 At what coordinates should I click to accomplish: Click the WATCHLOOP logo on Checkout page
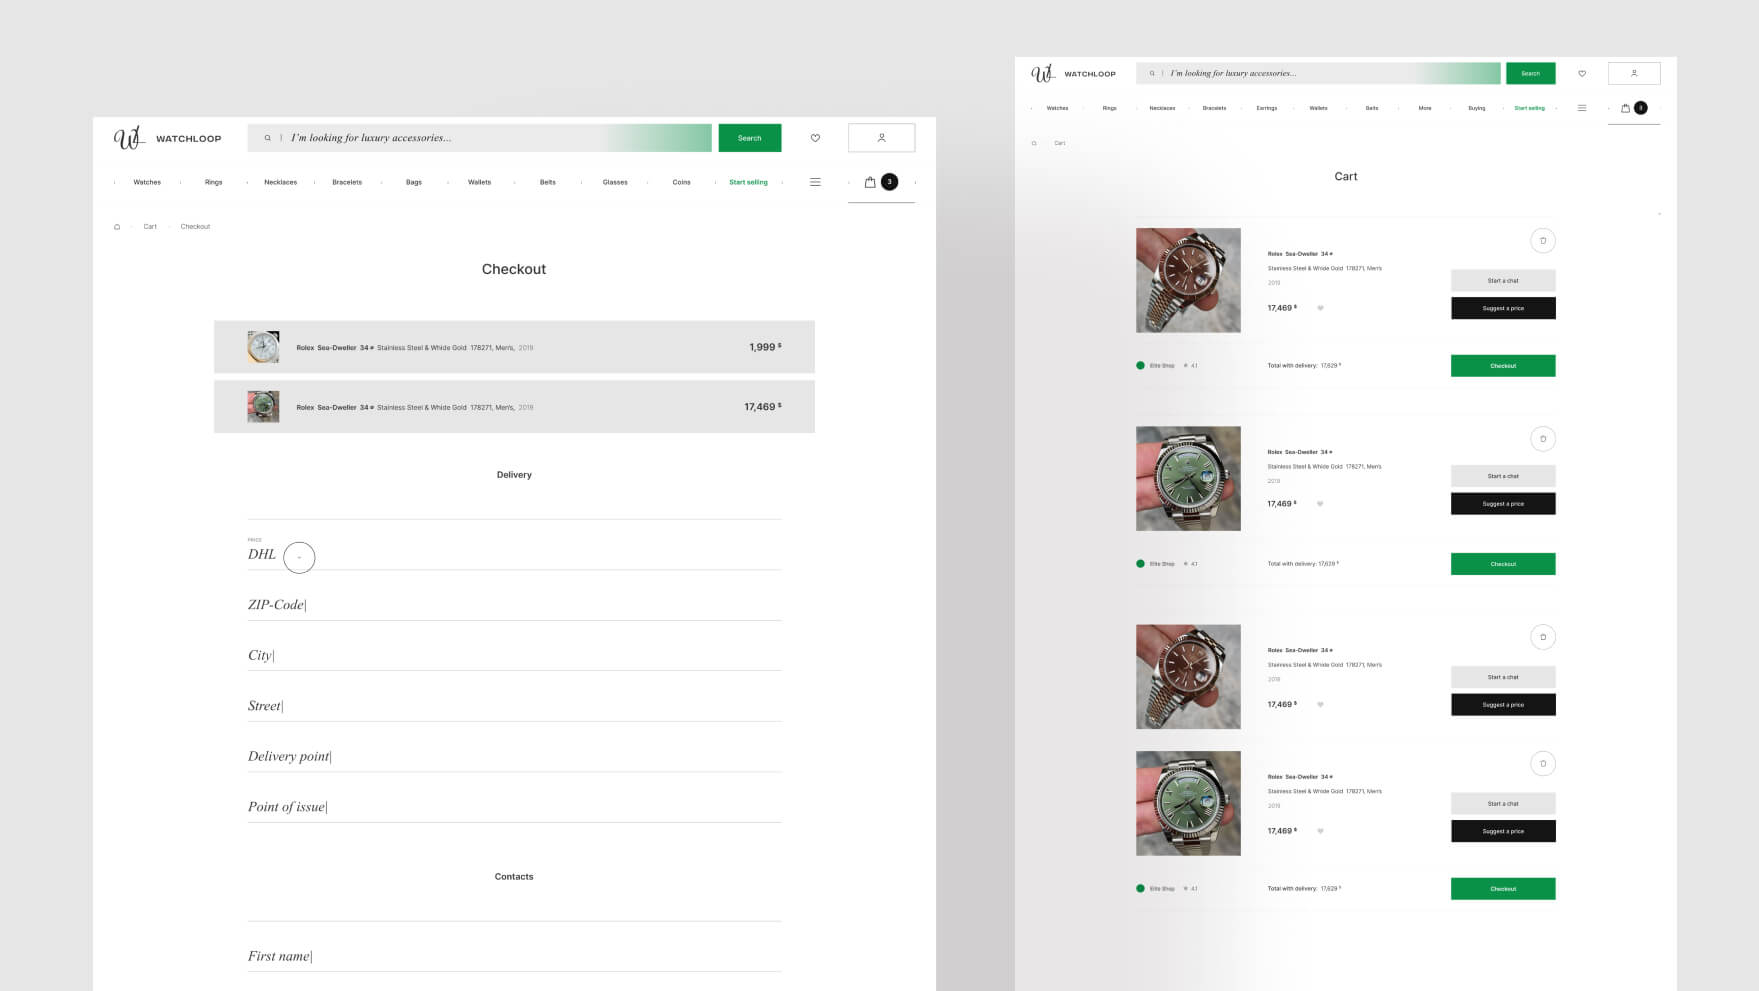pos(167,138)
